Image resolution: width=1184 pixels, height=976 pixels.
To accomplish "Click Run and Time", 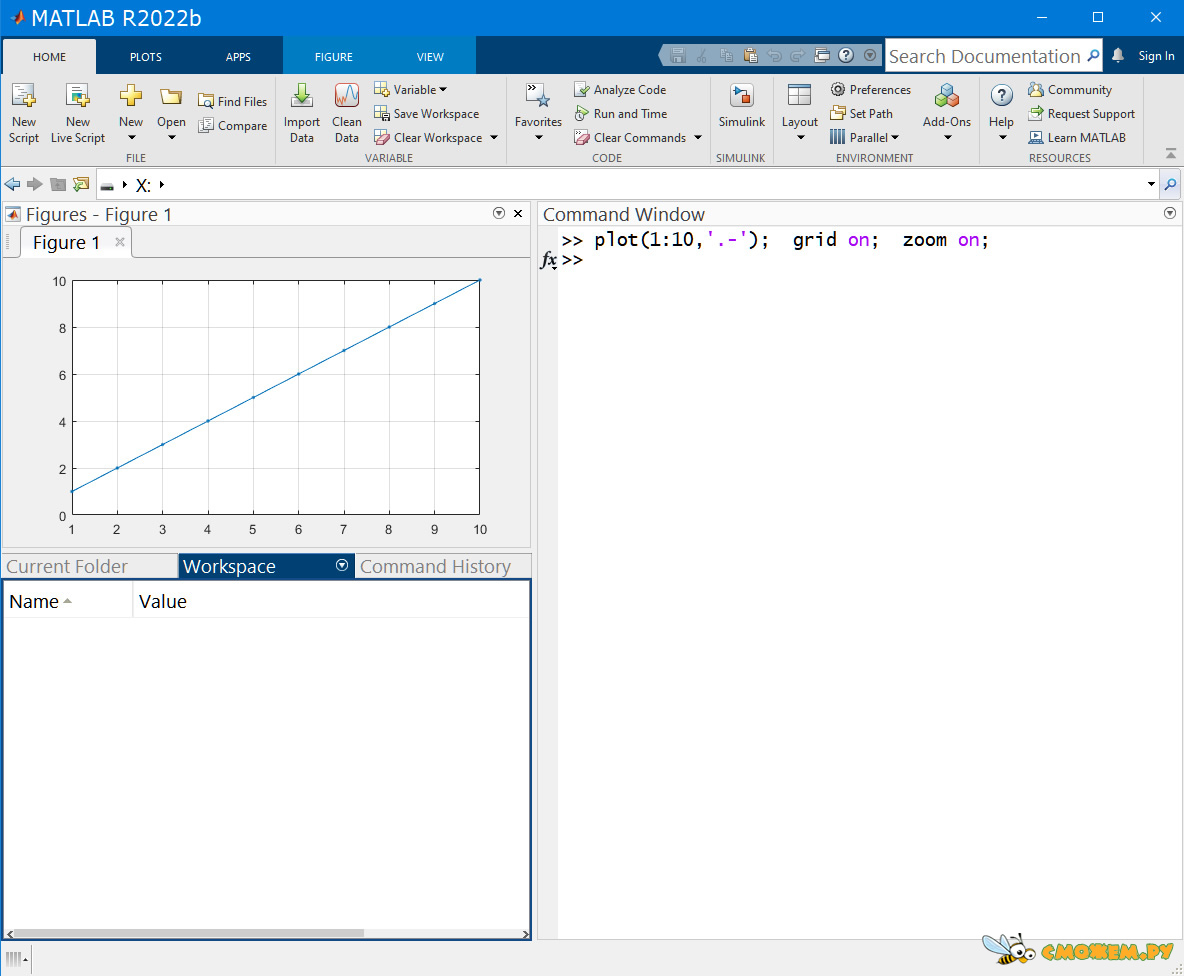I will [x=621, y=113].
